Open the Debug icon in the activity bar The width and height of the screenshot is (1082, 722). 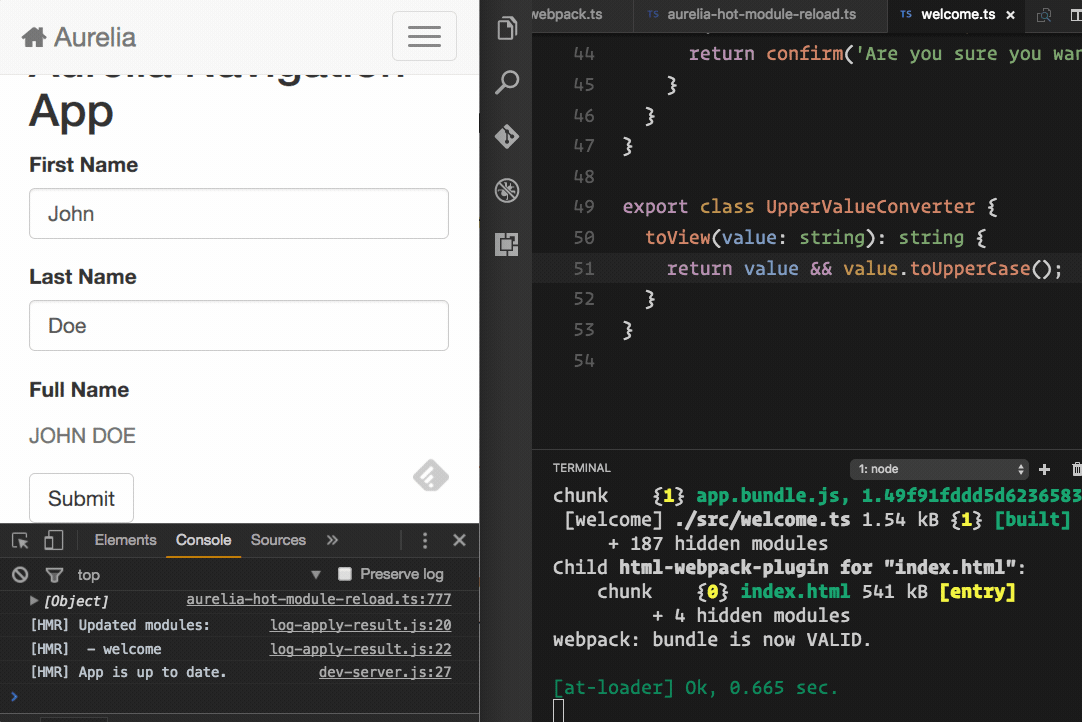tap(507, 190)
